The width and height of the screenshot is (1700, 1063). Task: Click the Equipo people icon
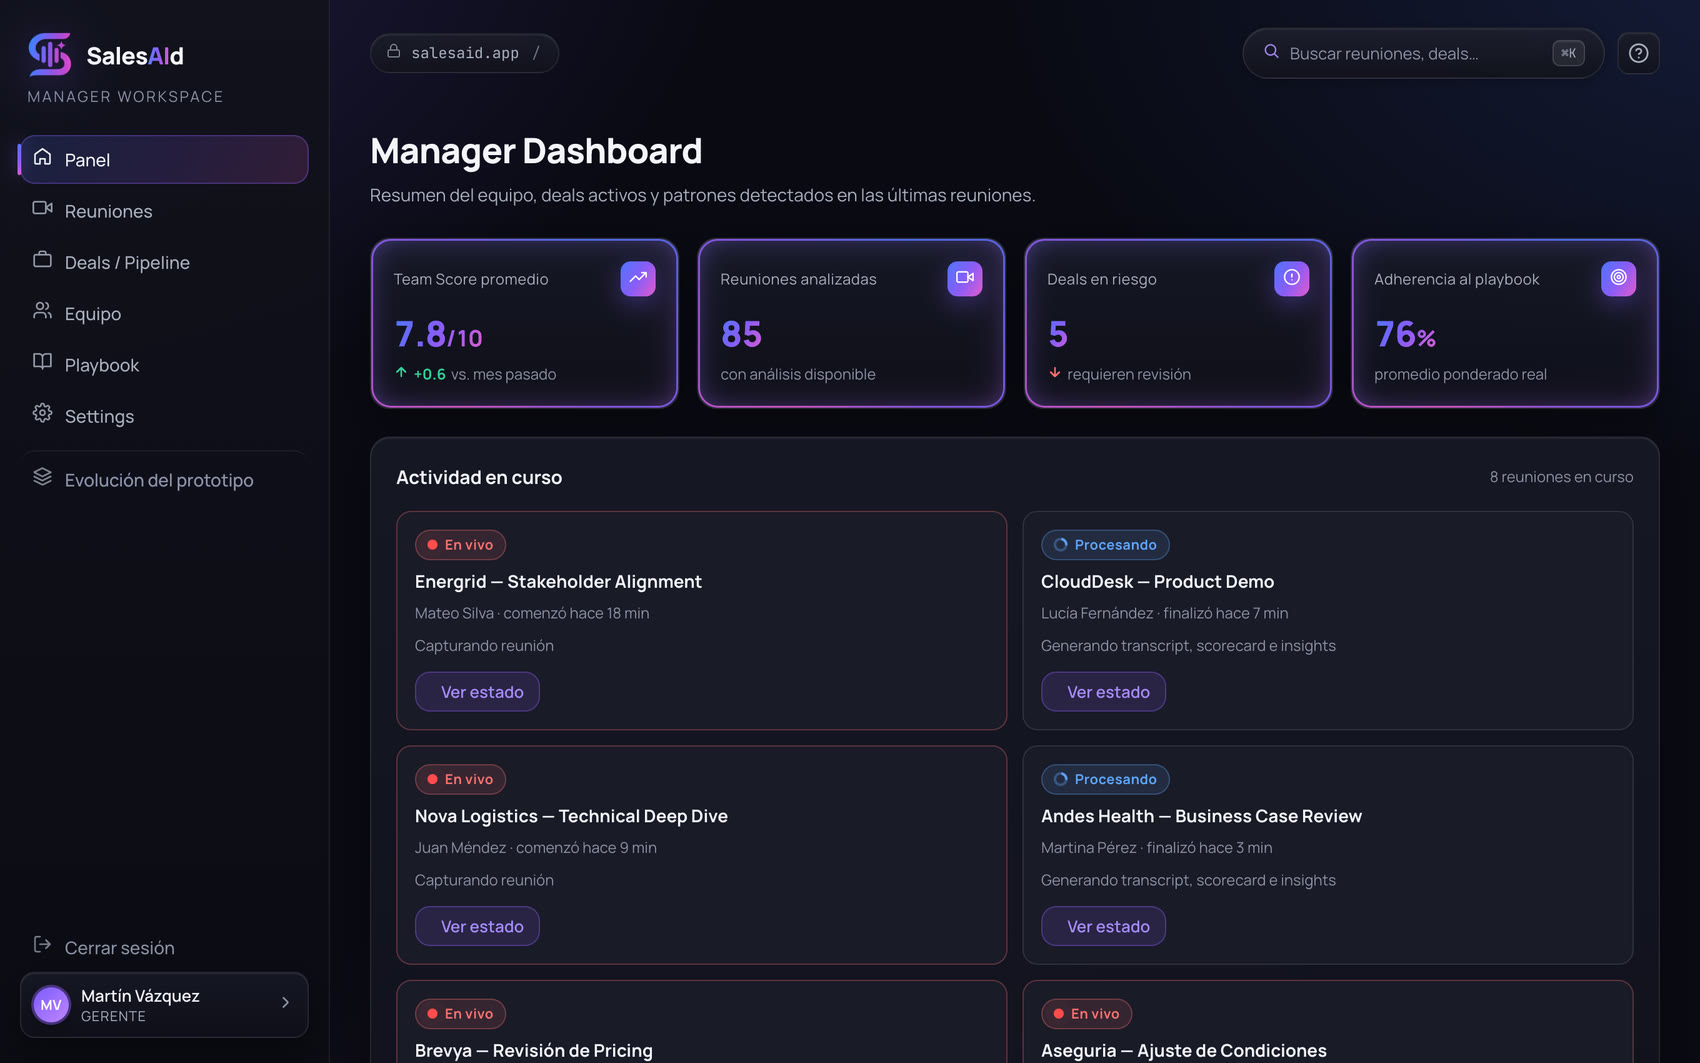(42, 311)
